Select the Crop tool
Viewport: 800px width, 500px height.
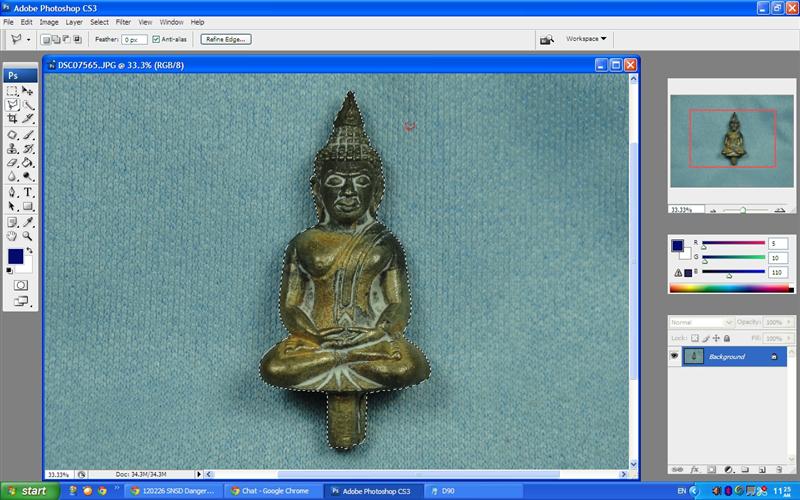(x=12, y=118)
